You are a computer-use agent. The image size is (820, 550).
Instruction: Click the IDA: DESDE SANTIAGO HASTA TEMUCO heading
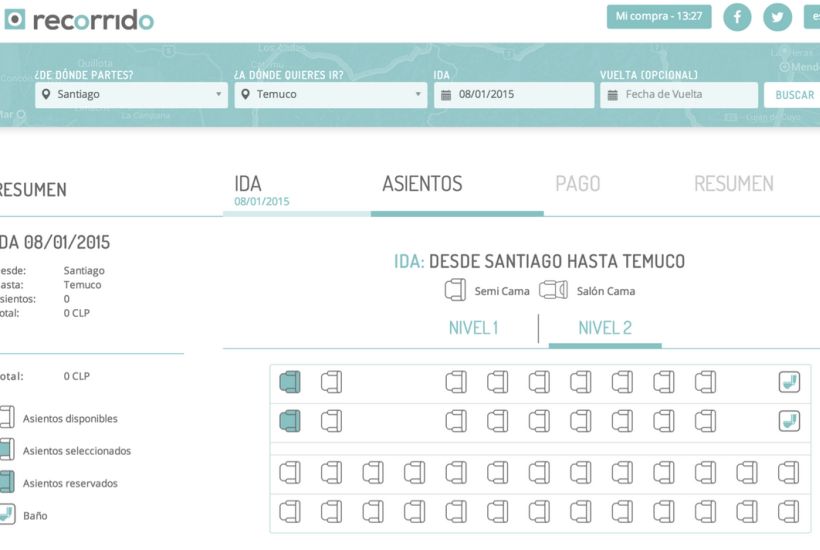click(539, 261)
